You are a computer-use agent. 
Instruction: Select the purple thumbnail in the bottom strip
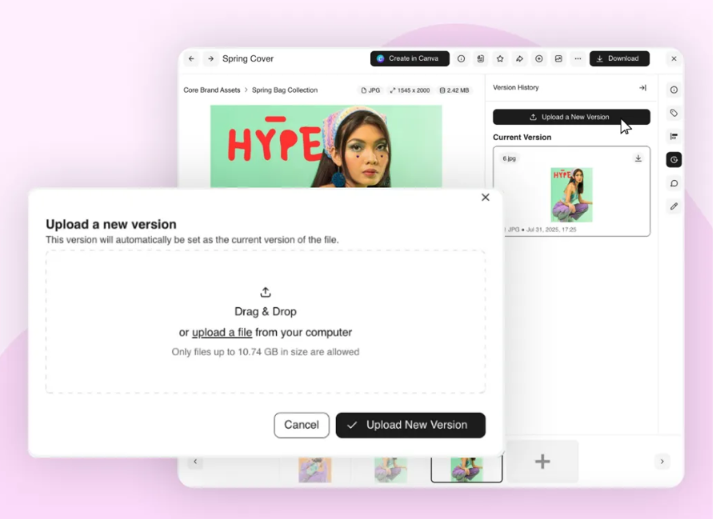tap(315, 470)
